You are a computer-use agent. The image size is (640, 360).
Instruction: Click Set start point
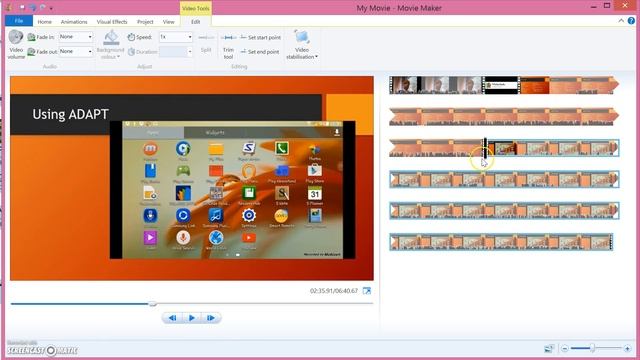260,38
